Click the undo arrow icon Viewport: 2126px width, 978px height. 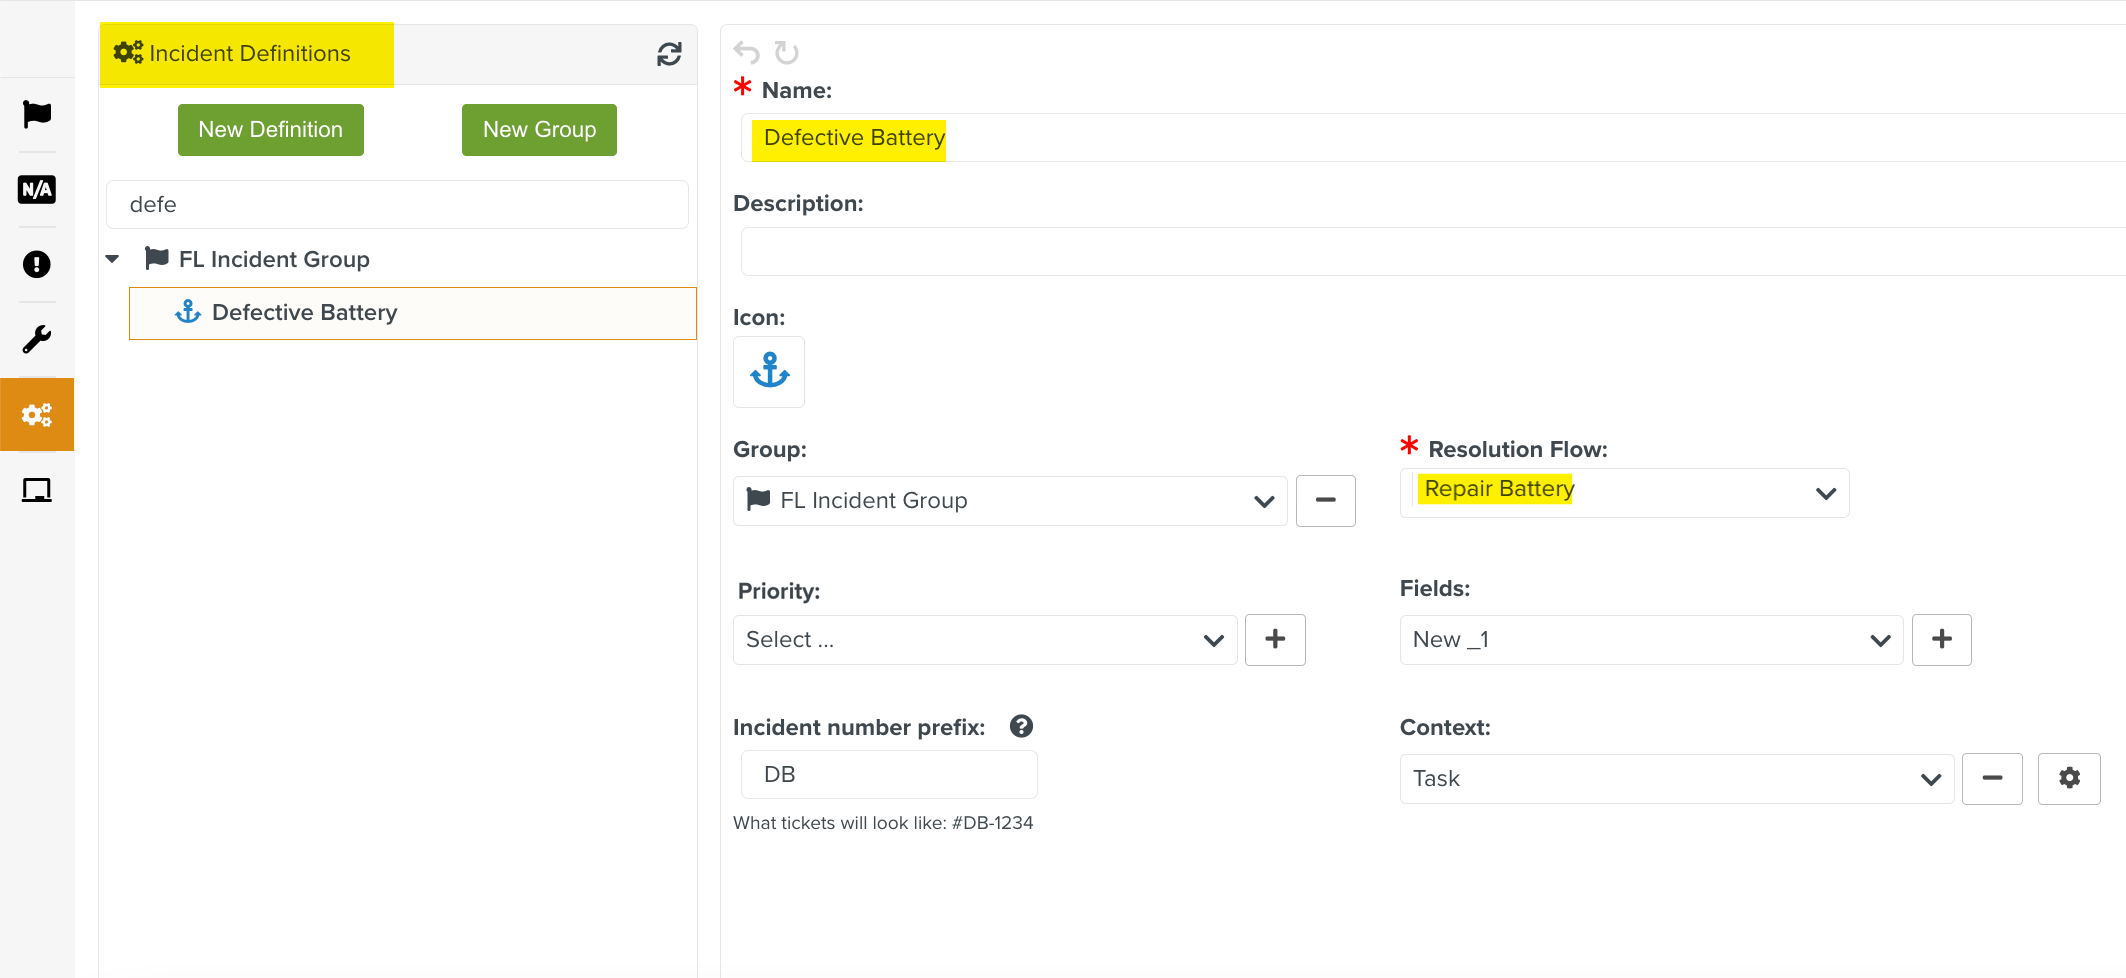pyautogui.click(x=747, y=52)
